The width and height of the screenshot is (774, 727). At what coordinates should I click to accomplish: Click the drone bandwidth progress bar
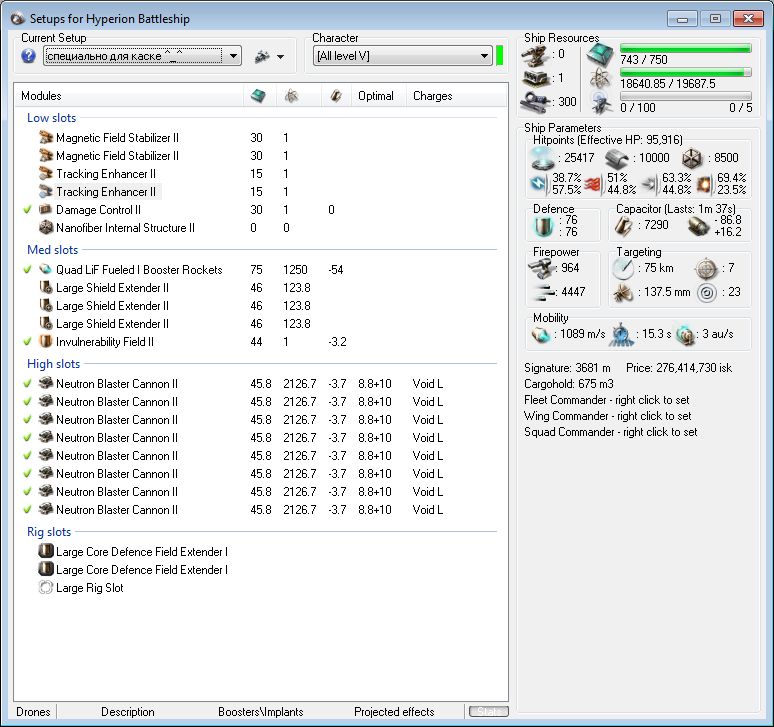(x=686, y=96)
